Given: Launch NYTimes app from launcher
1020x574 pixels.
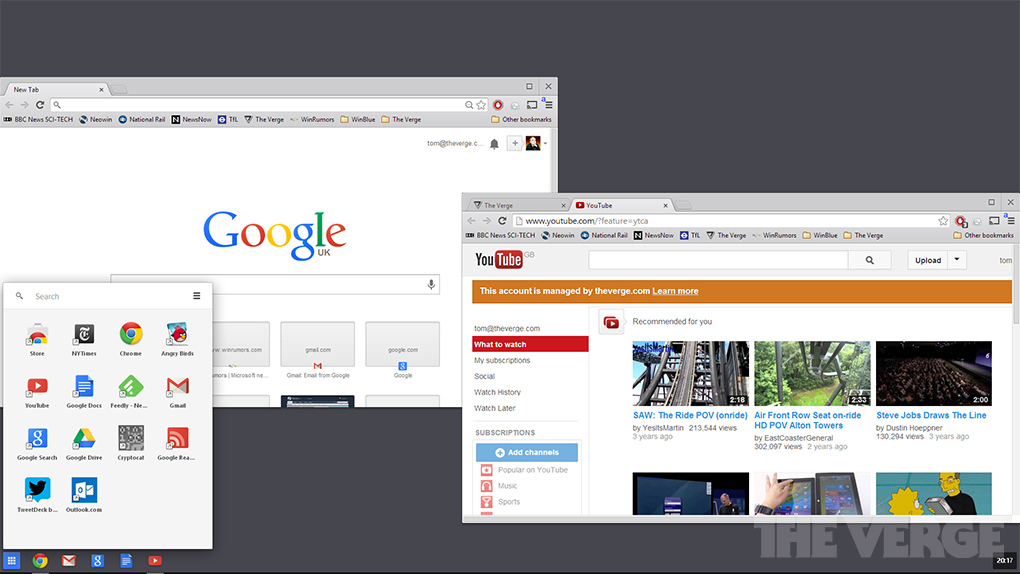Looking at the screenshot, I should point(84,338).
